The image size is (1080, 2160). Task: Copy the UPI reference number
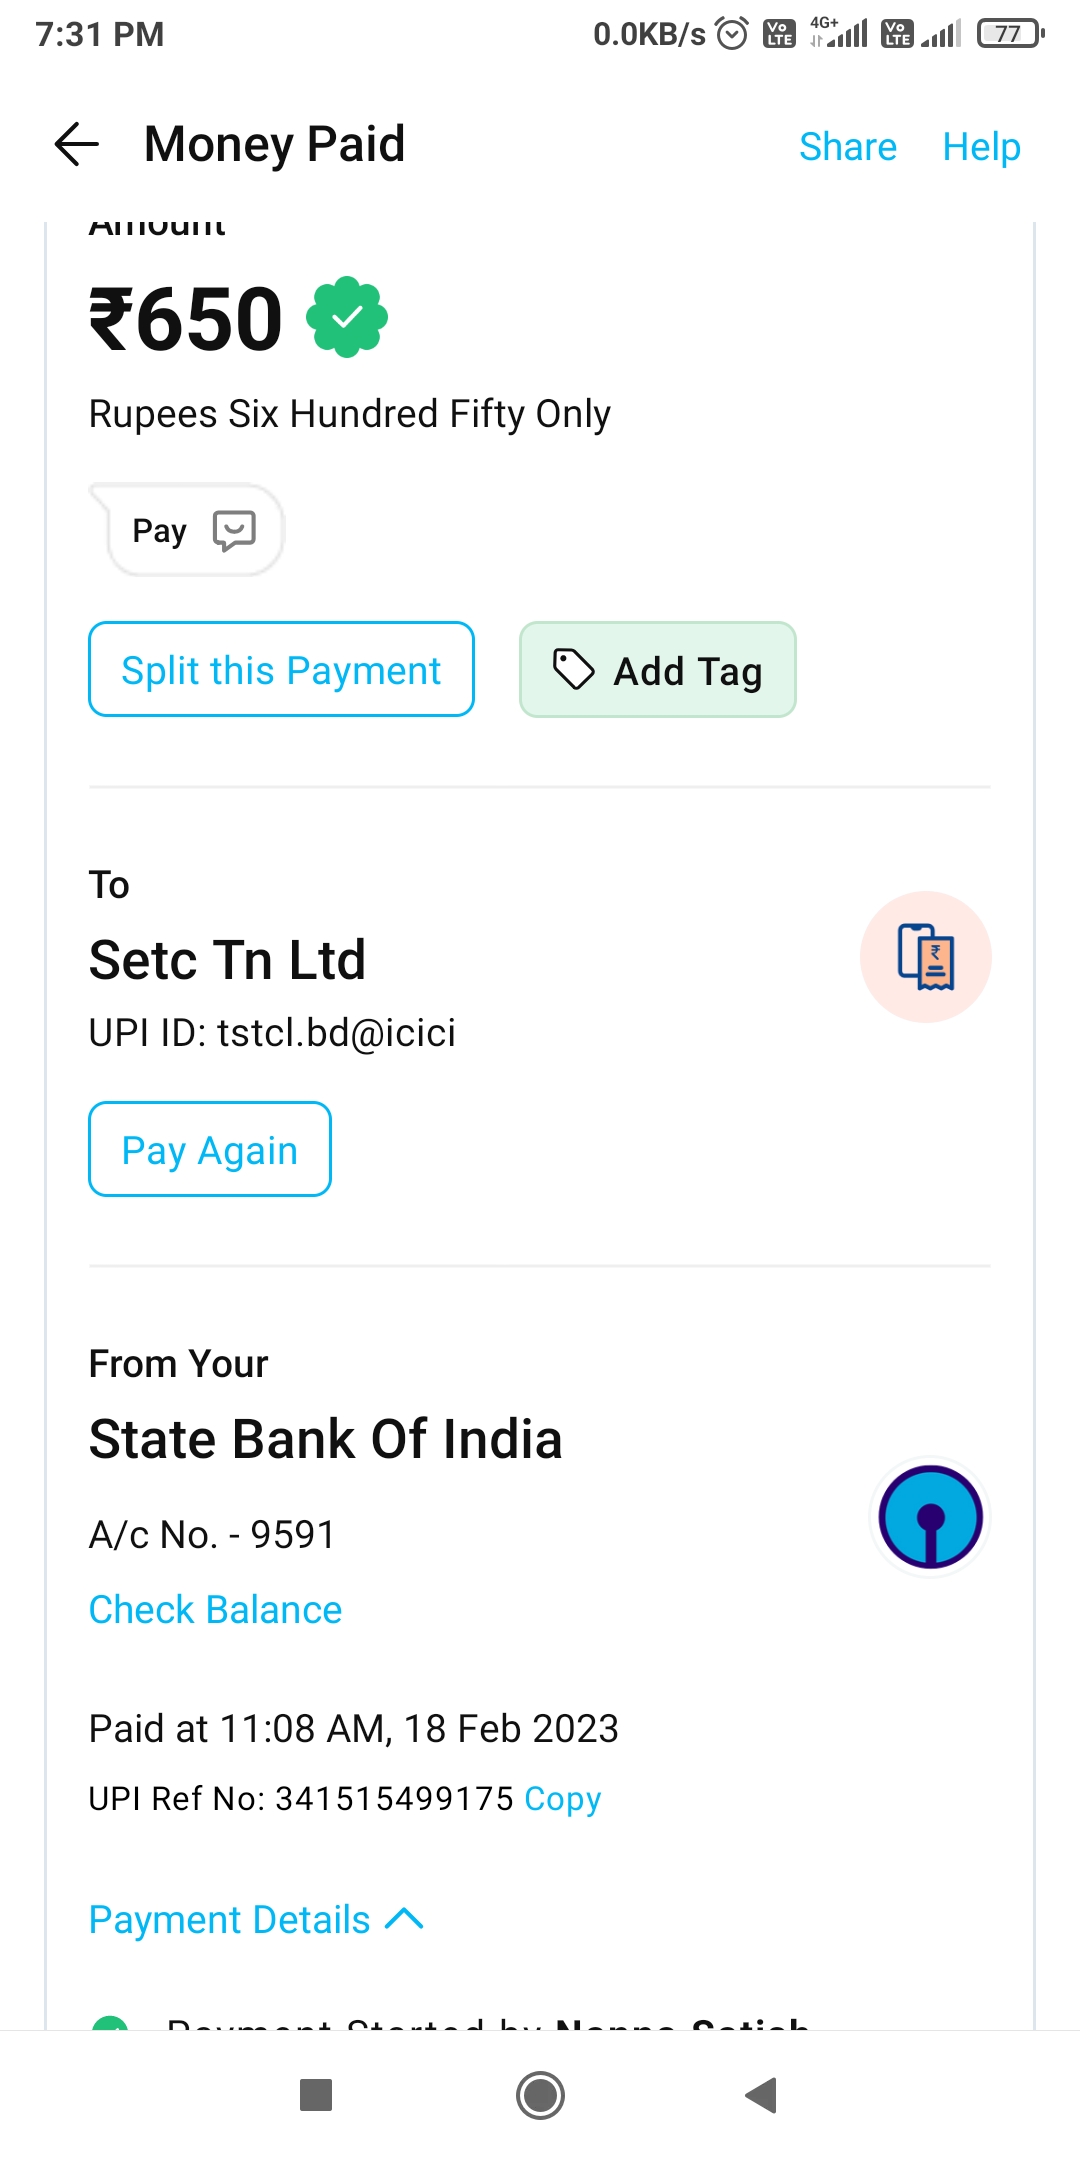(562, 1798)
